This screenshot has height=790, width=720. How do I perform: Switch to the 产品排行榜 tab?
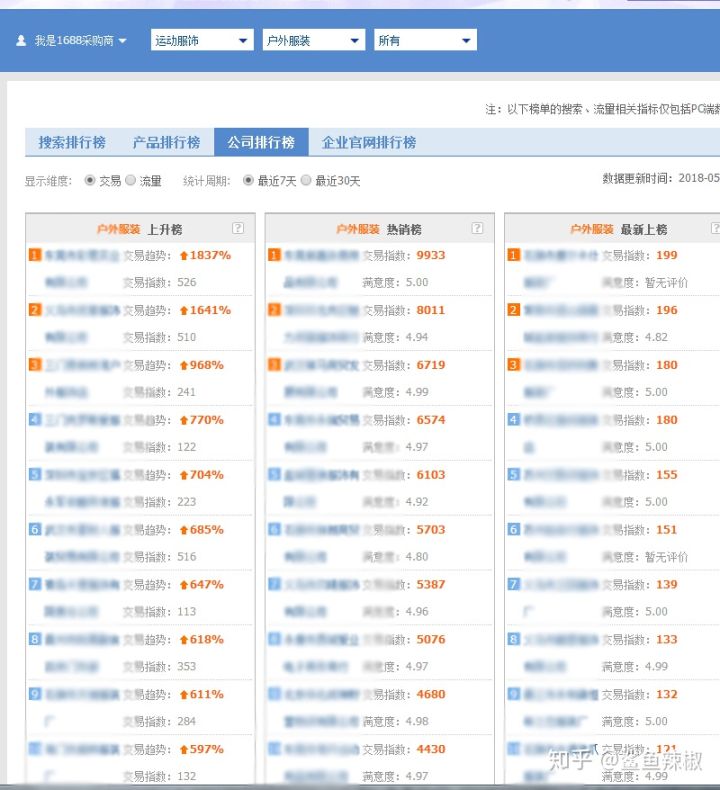click(x=166, y=142)
